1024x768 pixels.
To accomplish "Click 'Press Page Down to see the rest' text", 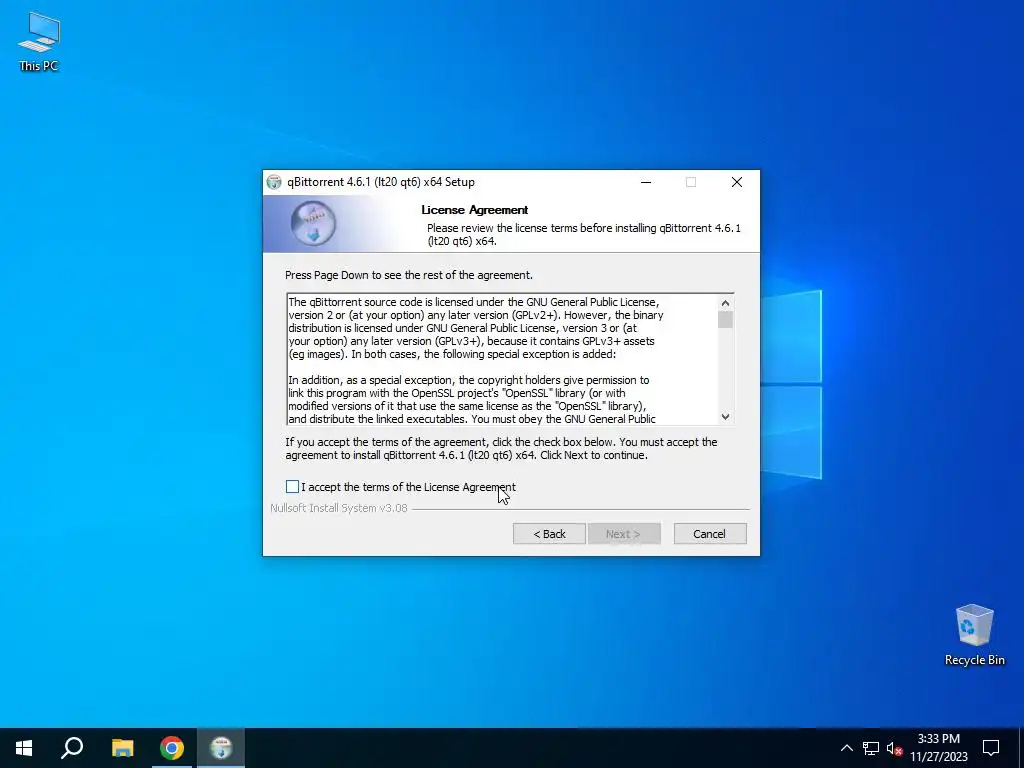I will [409, 275].
